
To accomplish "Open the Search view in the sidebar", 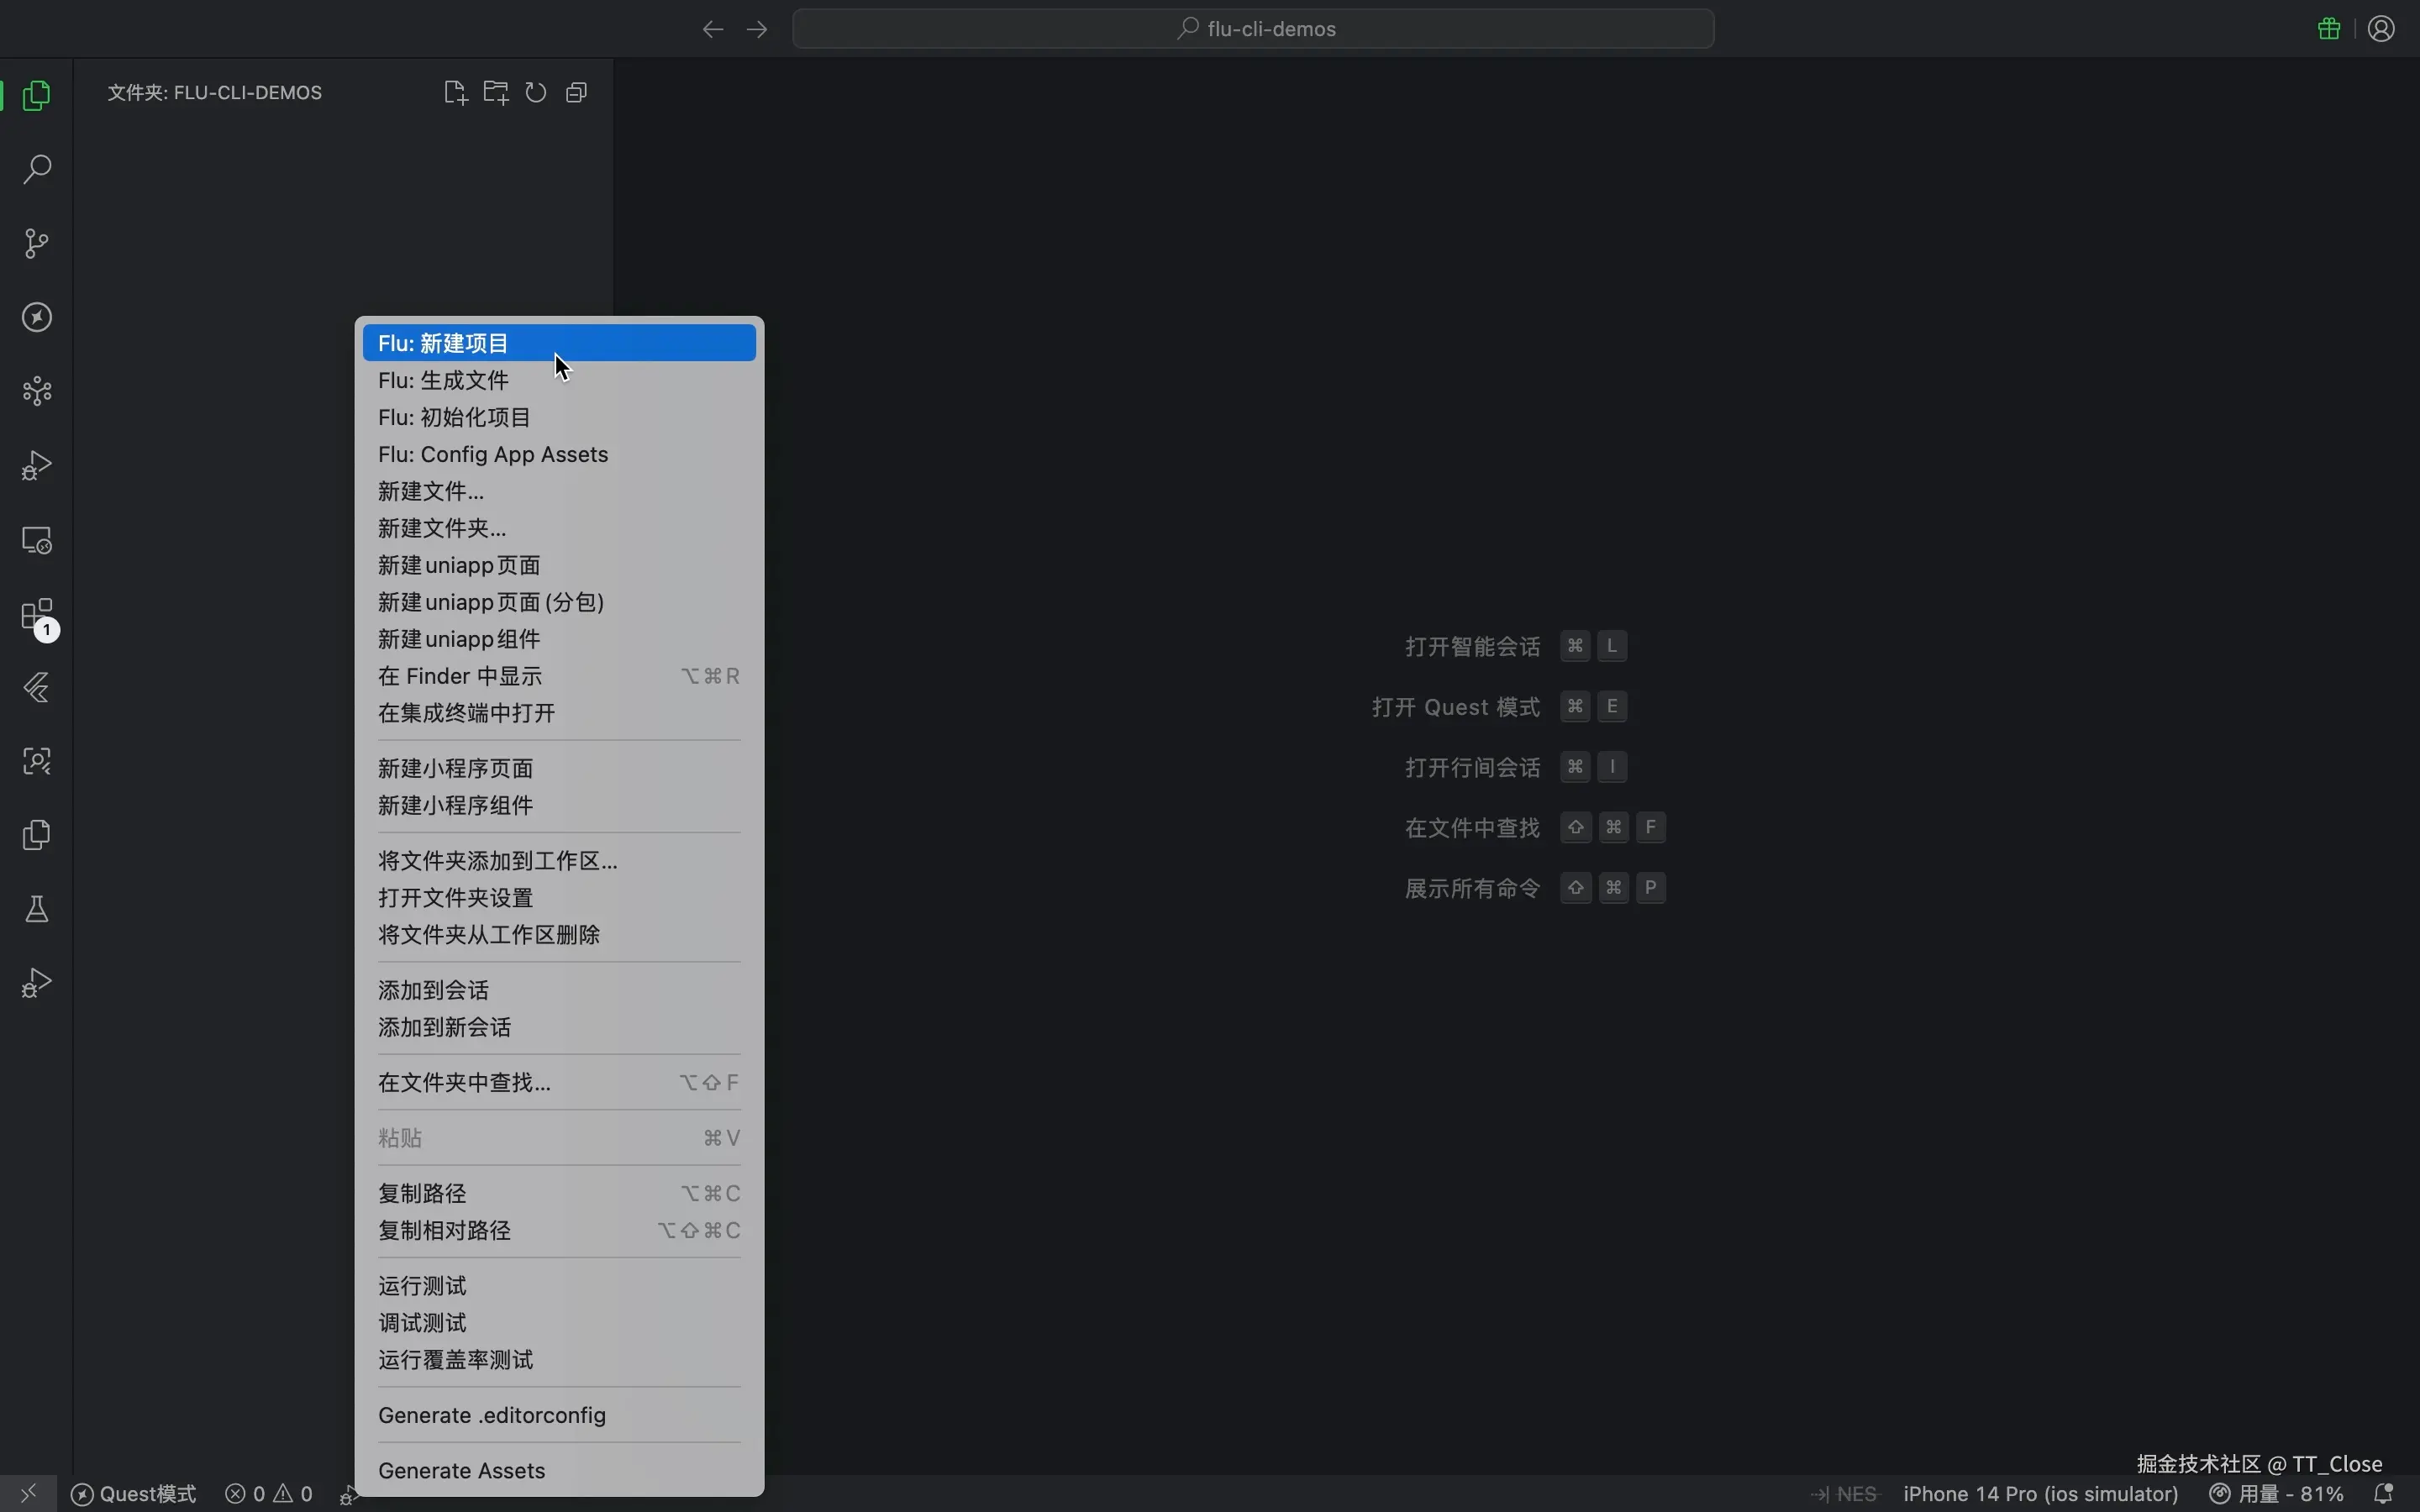I will [x=36, y=170].
